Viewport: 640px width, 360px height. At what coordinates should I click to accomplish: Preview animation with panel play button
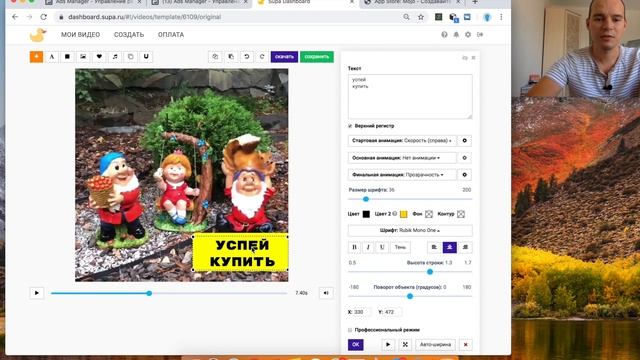tap(388, 344)
